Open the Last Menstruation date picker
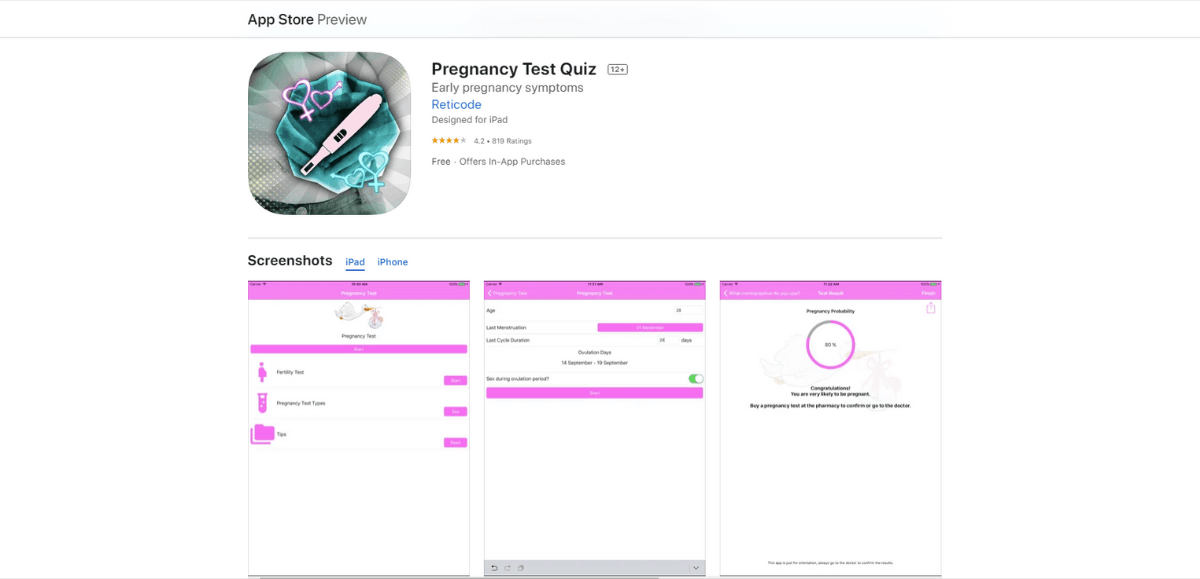This screenshot has width=1200, height=579. tap(650, 327)
